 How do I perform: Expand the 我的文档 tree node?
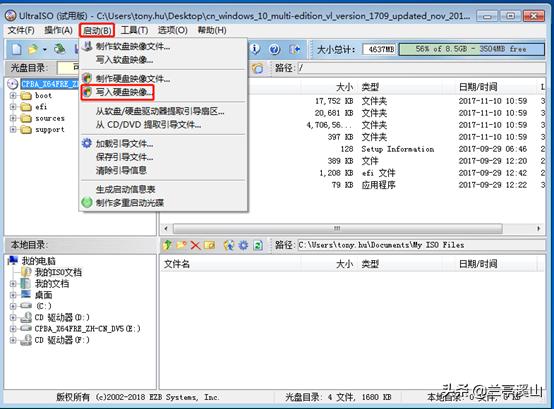coord(13,284)
